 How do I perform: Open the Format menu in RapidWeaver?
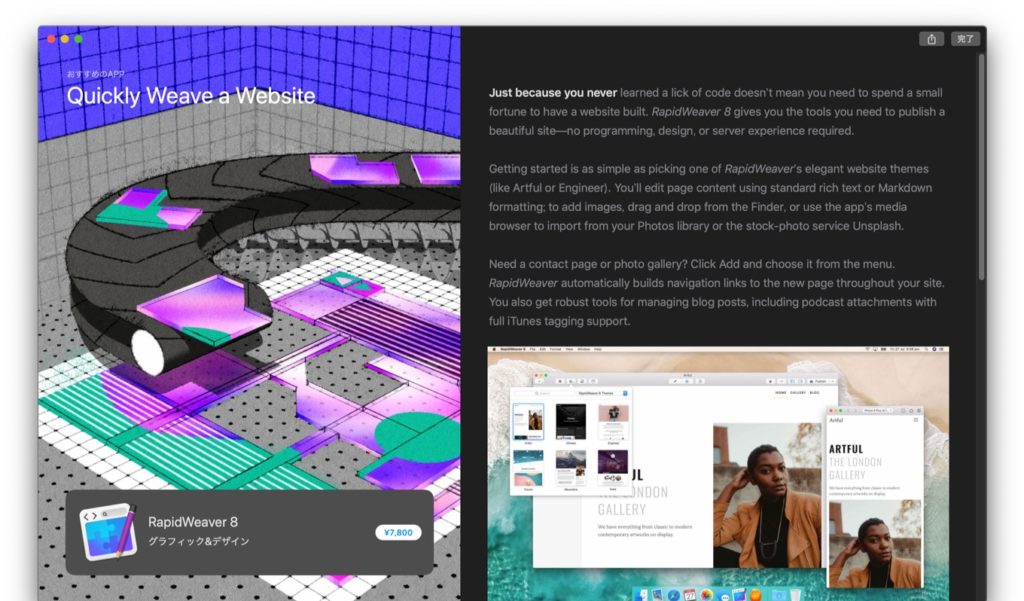(554, 349)
